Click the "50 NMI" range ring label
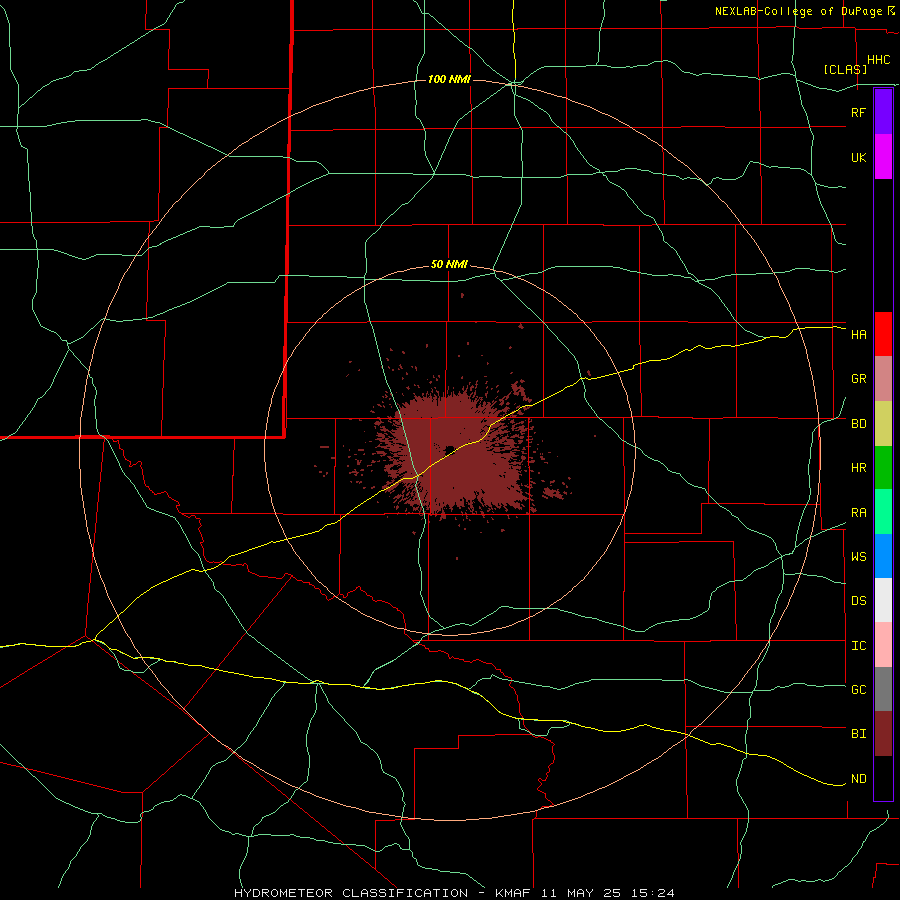 click(449, 264)
